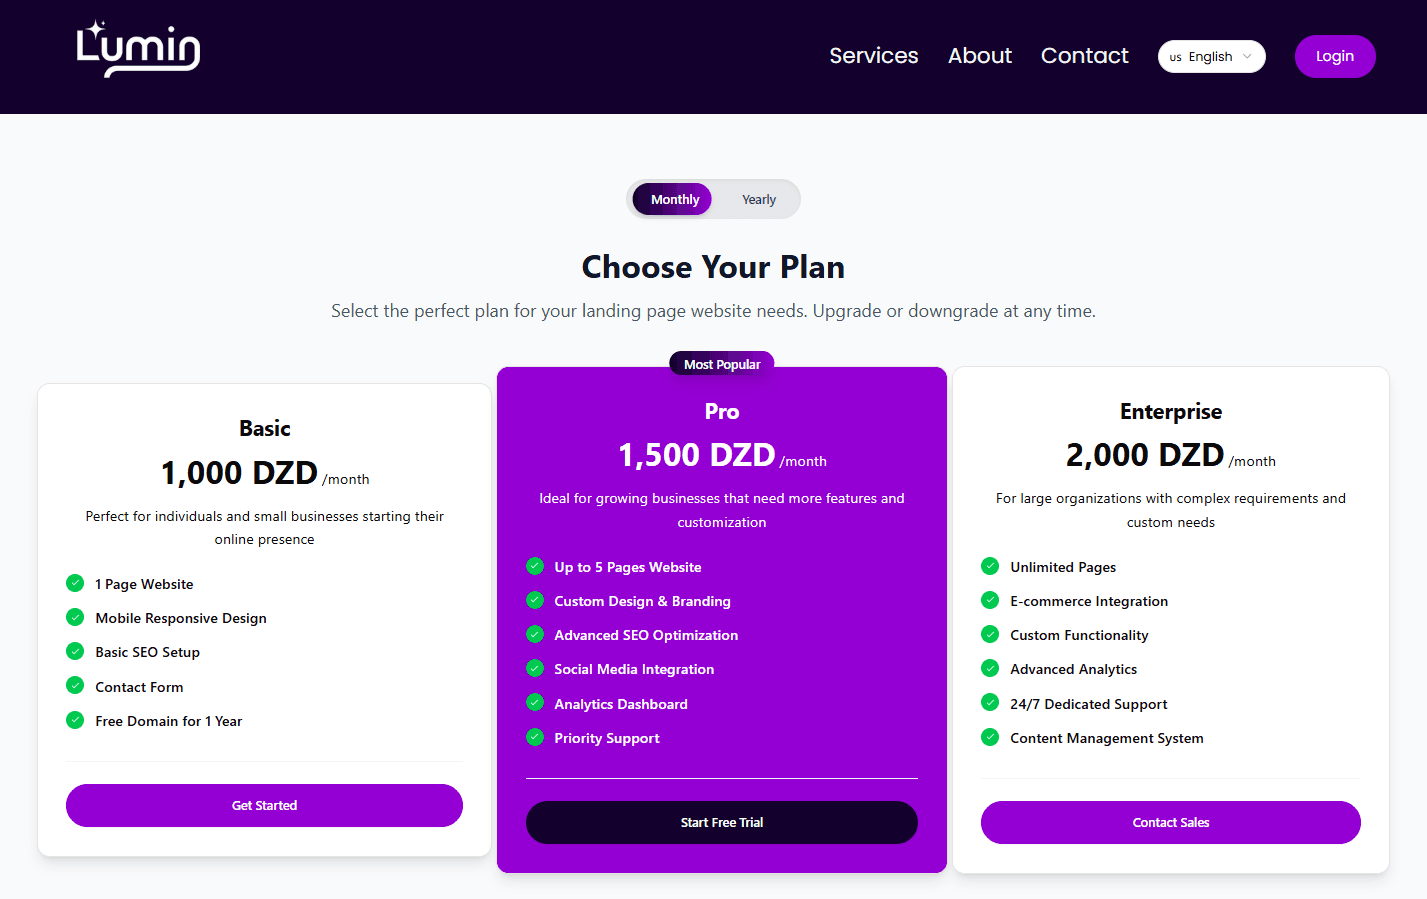Click Get Started on the Basic plan
This screenshot has width=1427, height=899.
264,805
